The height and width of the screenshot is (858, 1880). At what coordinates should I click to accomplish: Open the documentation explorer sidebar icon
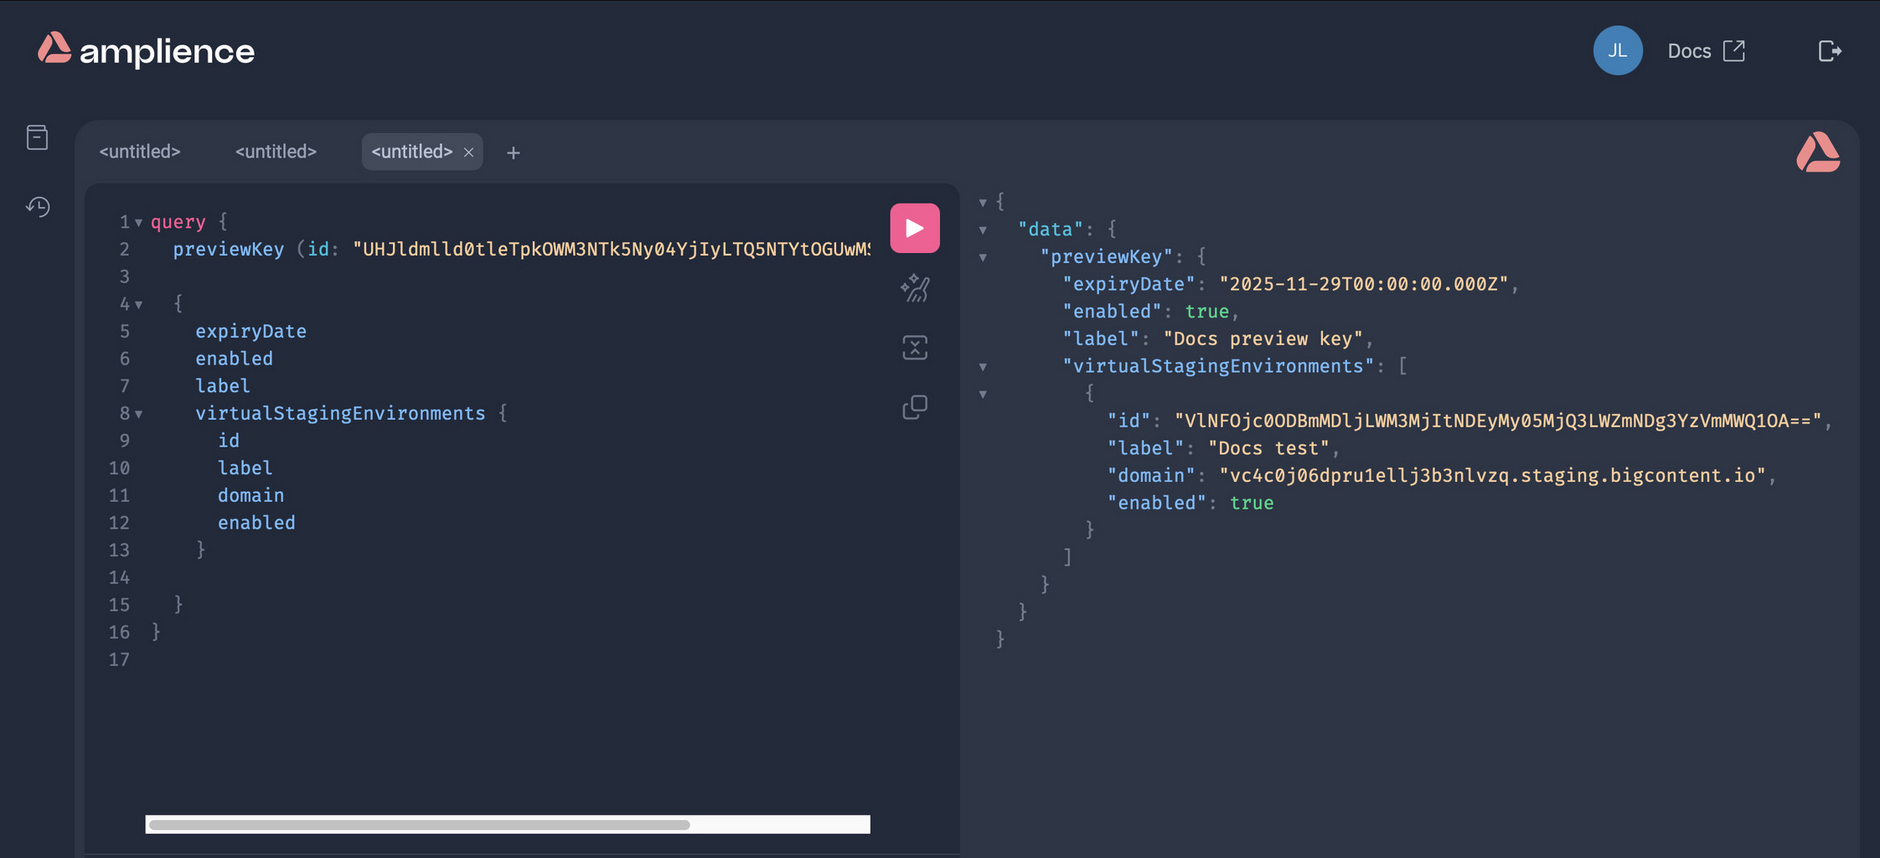pos(37,137)
